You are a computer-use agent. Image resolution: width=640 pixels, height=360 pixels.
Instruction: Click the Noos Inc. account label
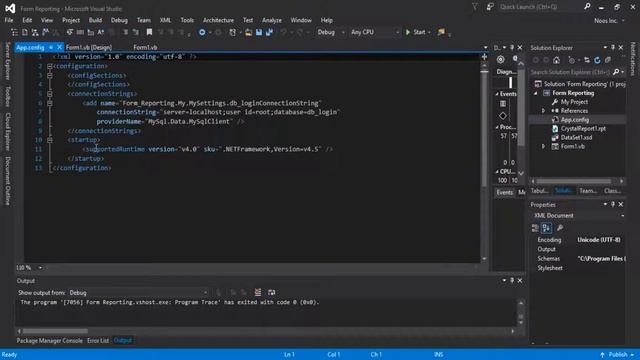[606, 20]
